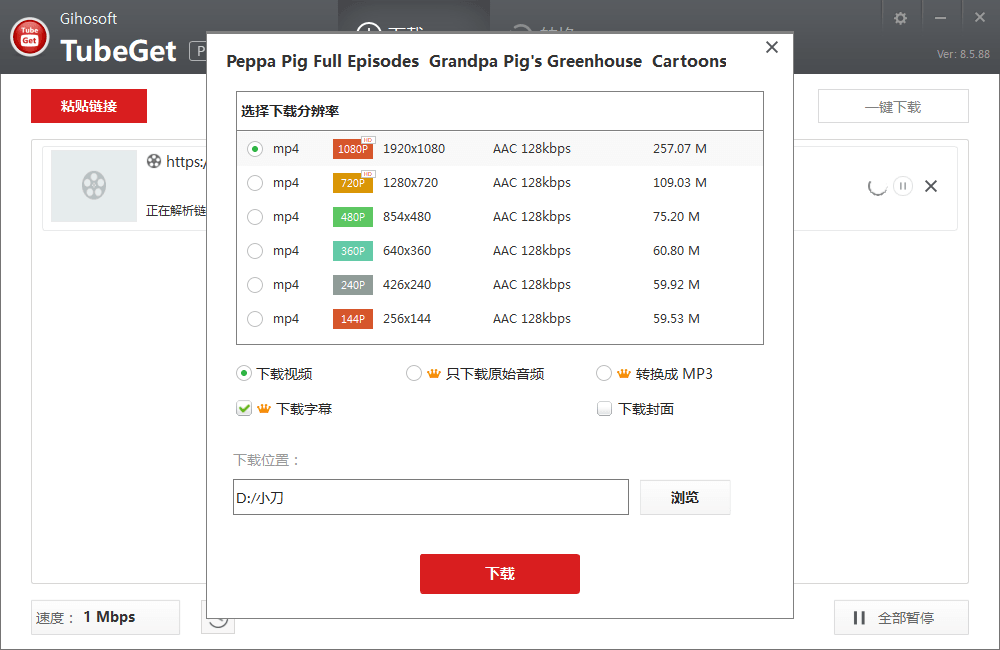Close the resolution selection dialog
Viewport: 1000px width, 650px height.
tap(771, 47)
